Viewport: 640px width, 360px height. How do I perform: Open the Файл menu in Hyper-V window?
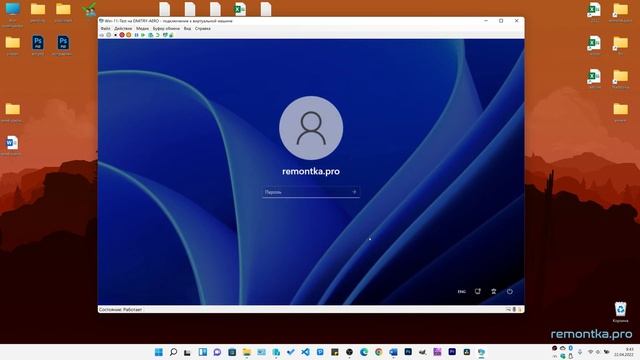pos(105,29)
